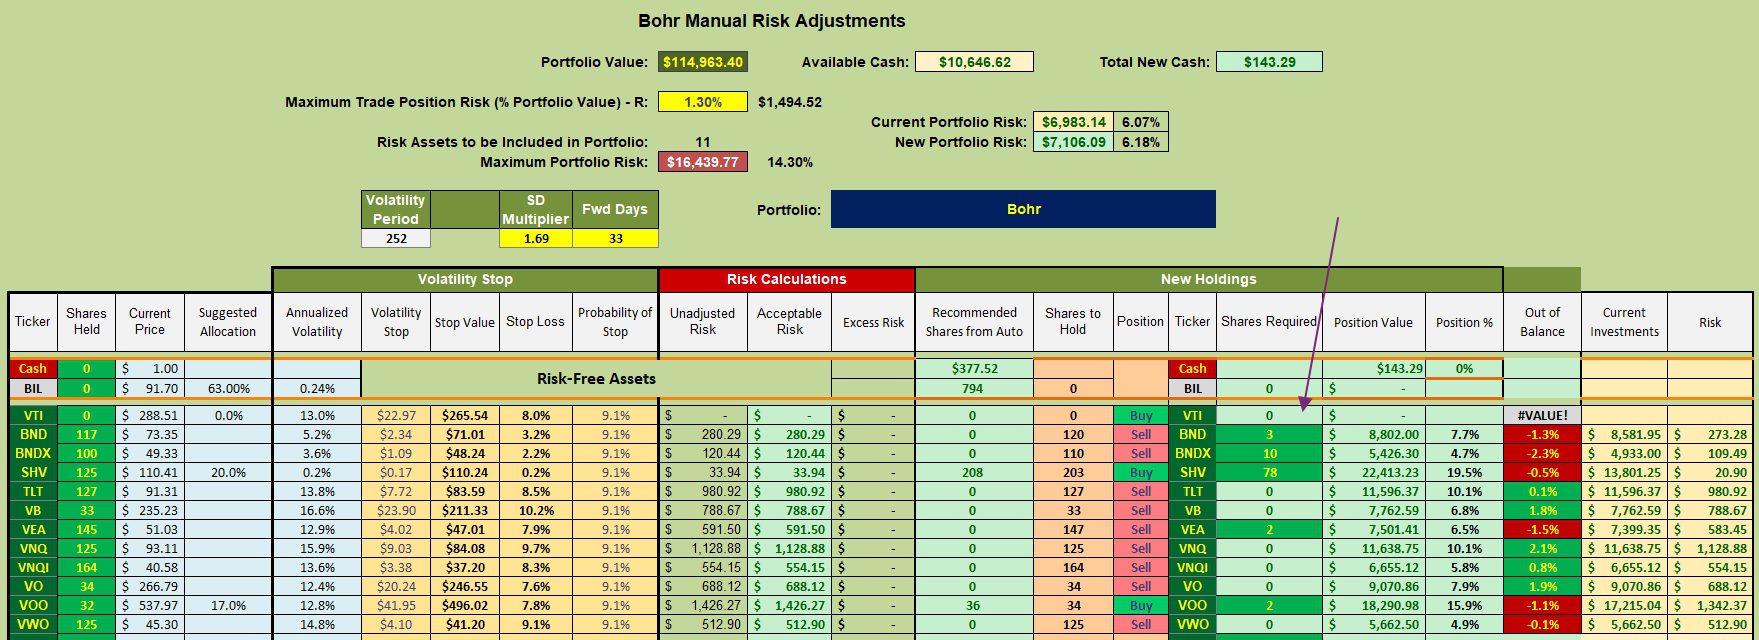Screen dimensions: 1759x640
Task: Select the New Holdings section header
Action: pyautogui.click(x=1208, y=280)
